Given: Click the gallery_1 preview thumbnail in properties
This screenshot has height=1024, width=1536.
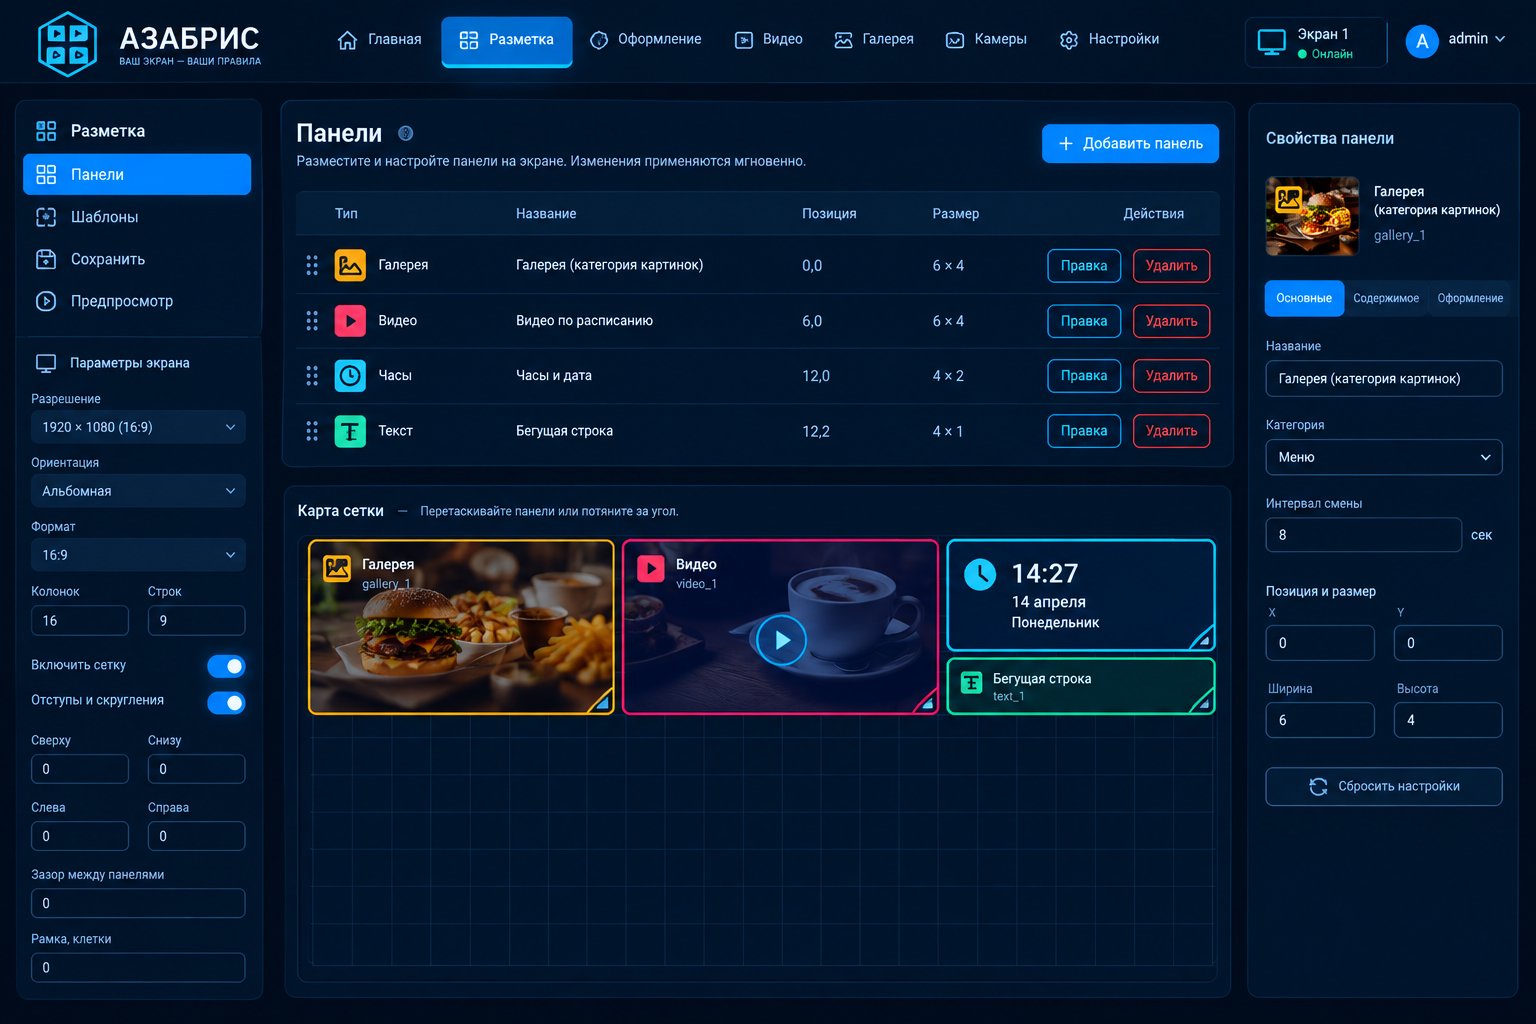Looking at the screenshot, I should tap(1312, 216).
